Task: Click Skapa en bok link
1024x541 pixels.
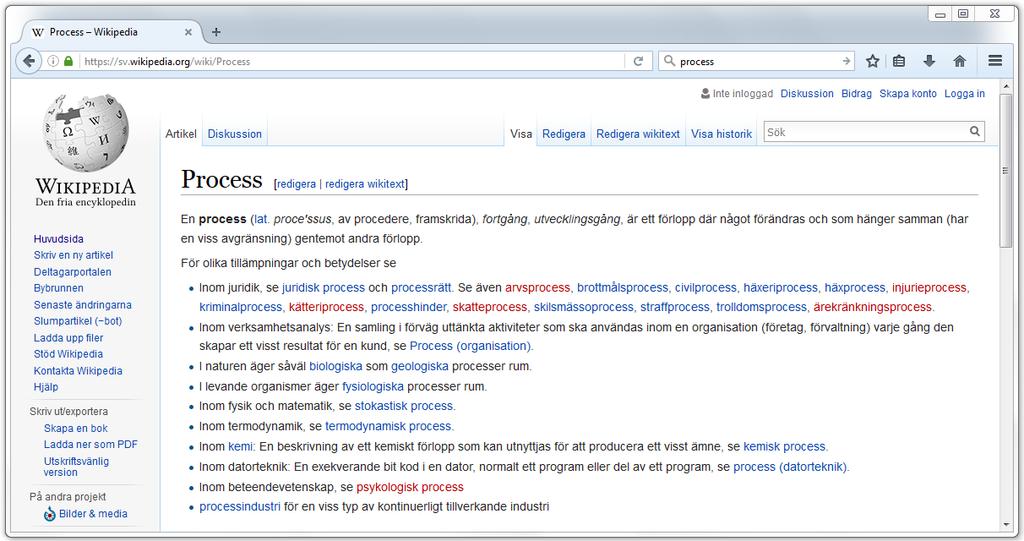Action: click(x=76, y=429)
